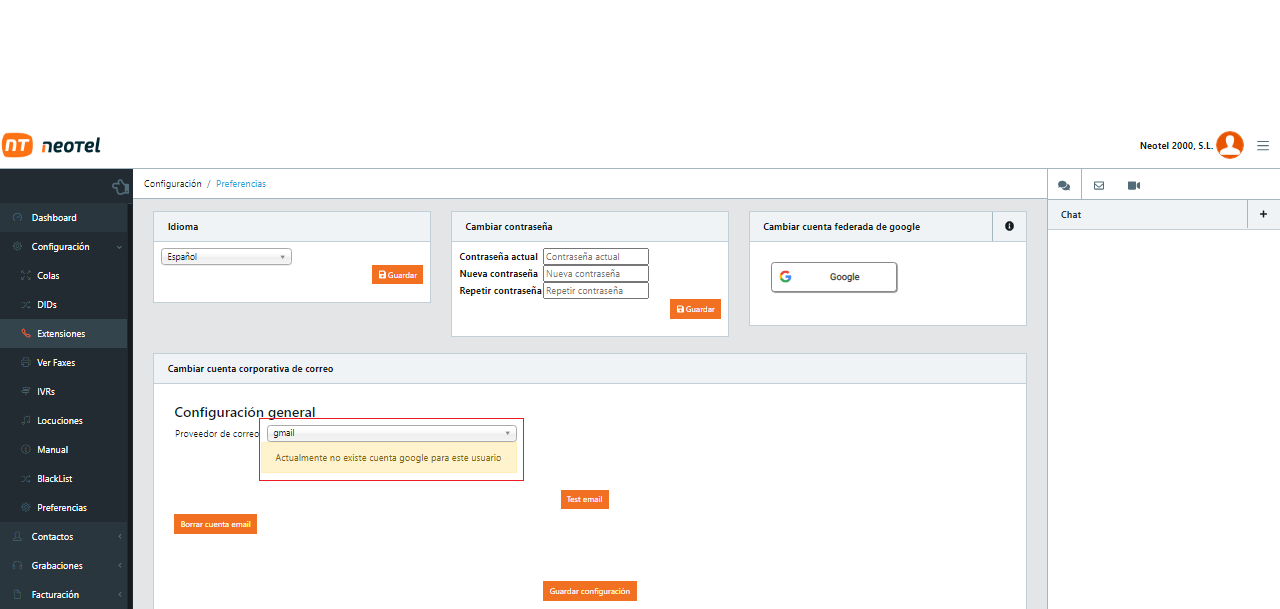This screenshot has width=1280, height=609.
Task: Open the hamburger menu at top right
Action: click(x=1262, y=145)
